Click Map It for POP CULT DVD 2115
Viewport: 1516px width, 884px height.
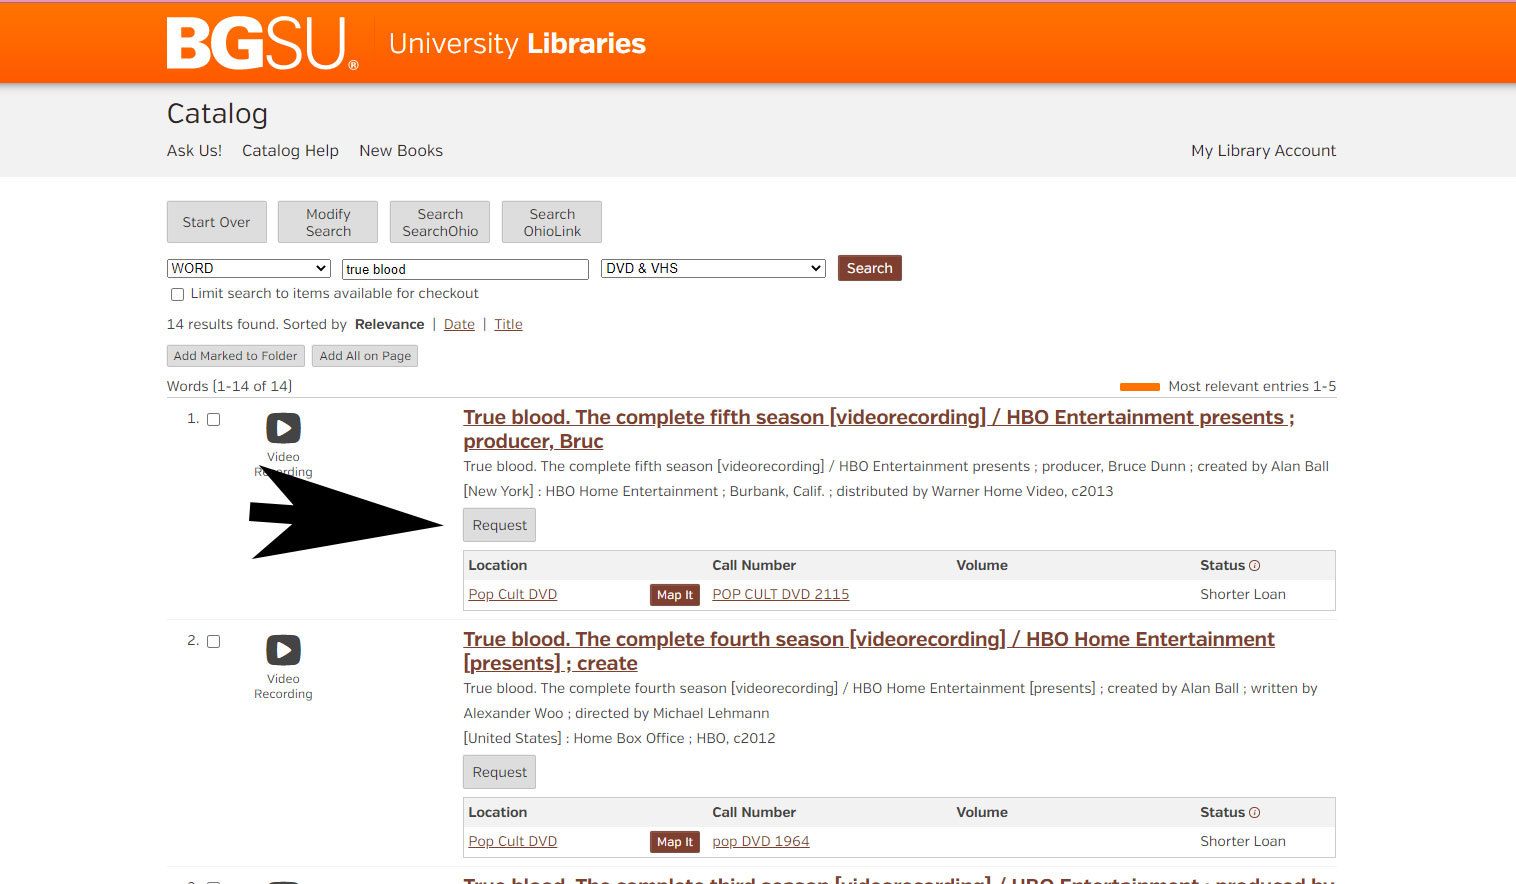coord(674,595)
